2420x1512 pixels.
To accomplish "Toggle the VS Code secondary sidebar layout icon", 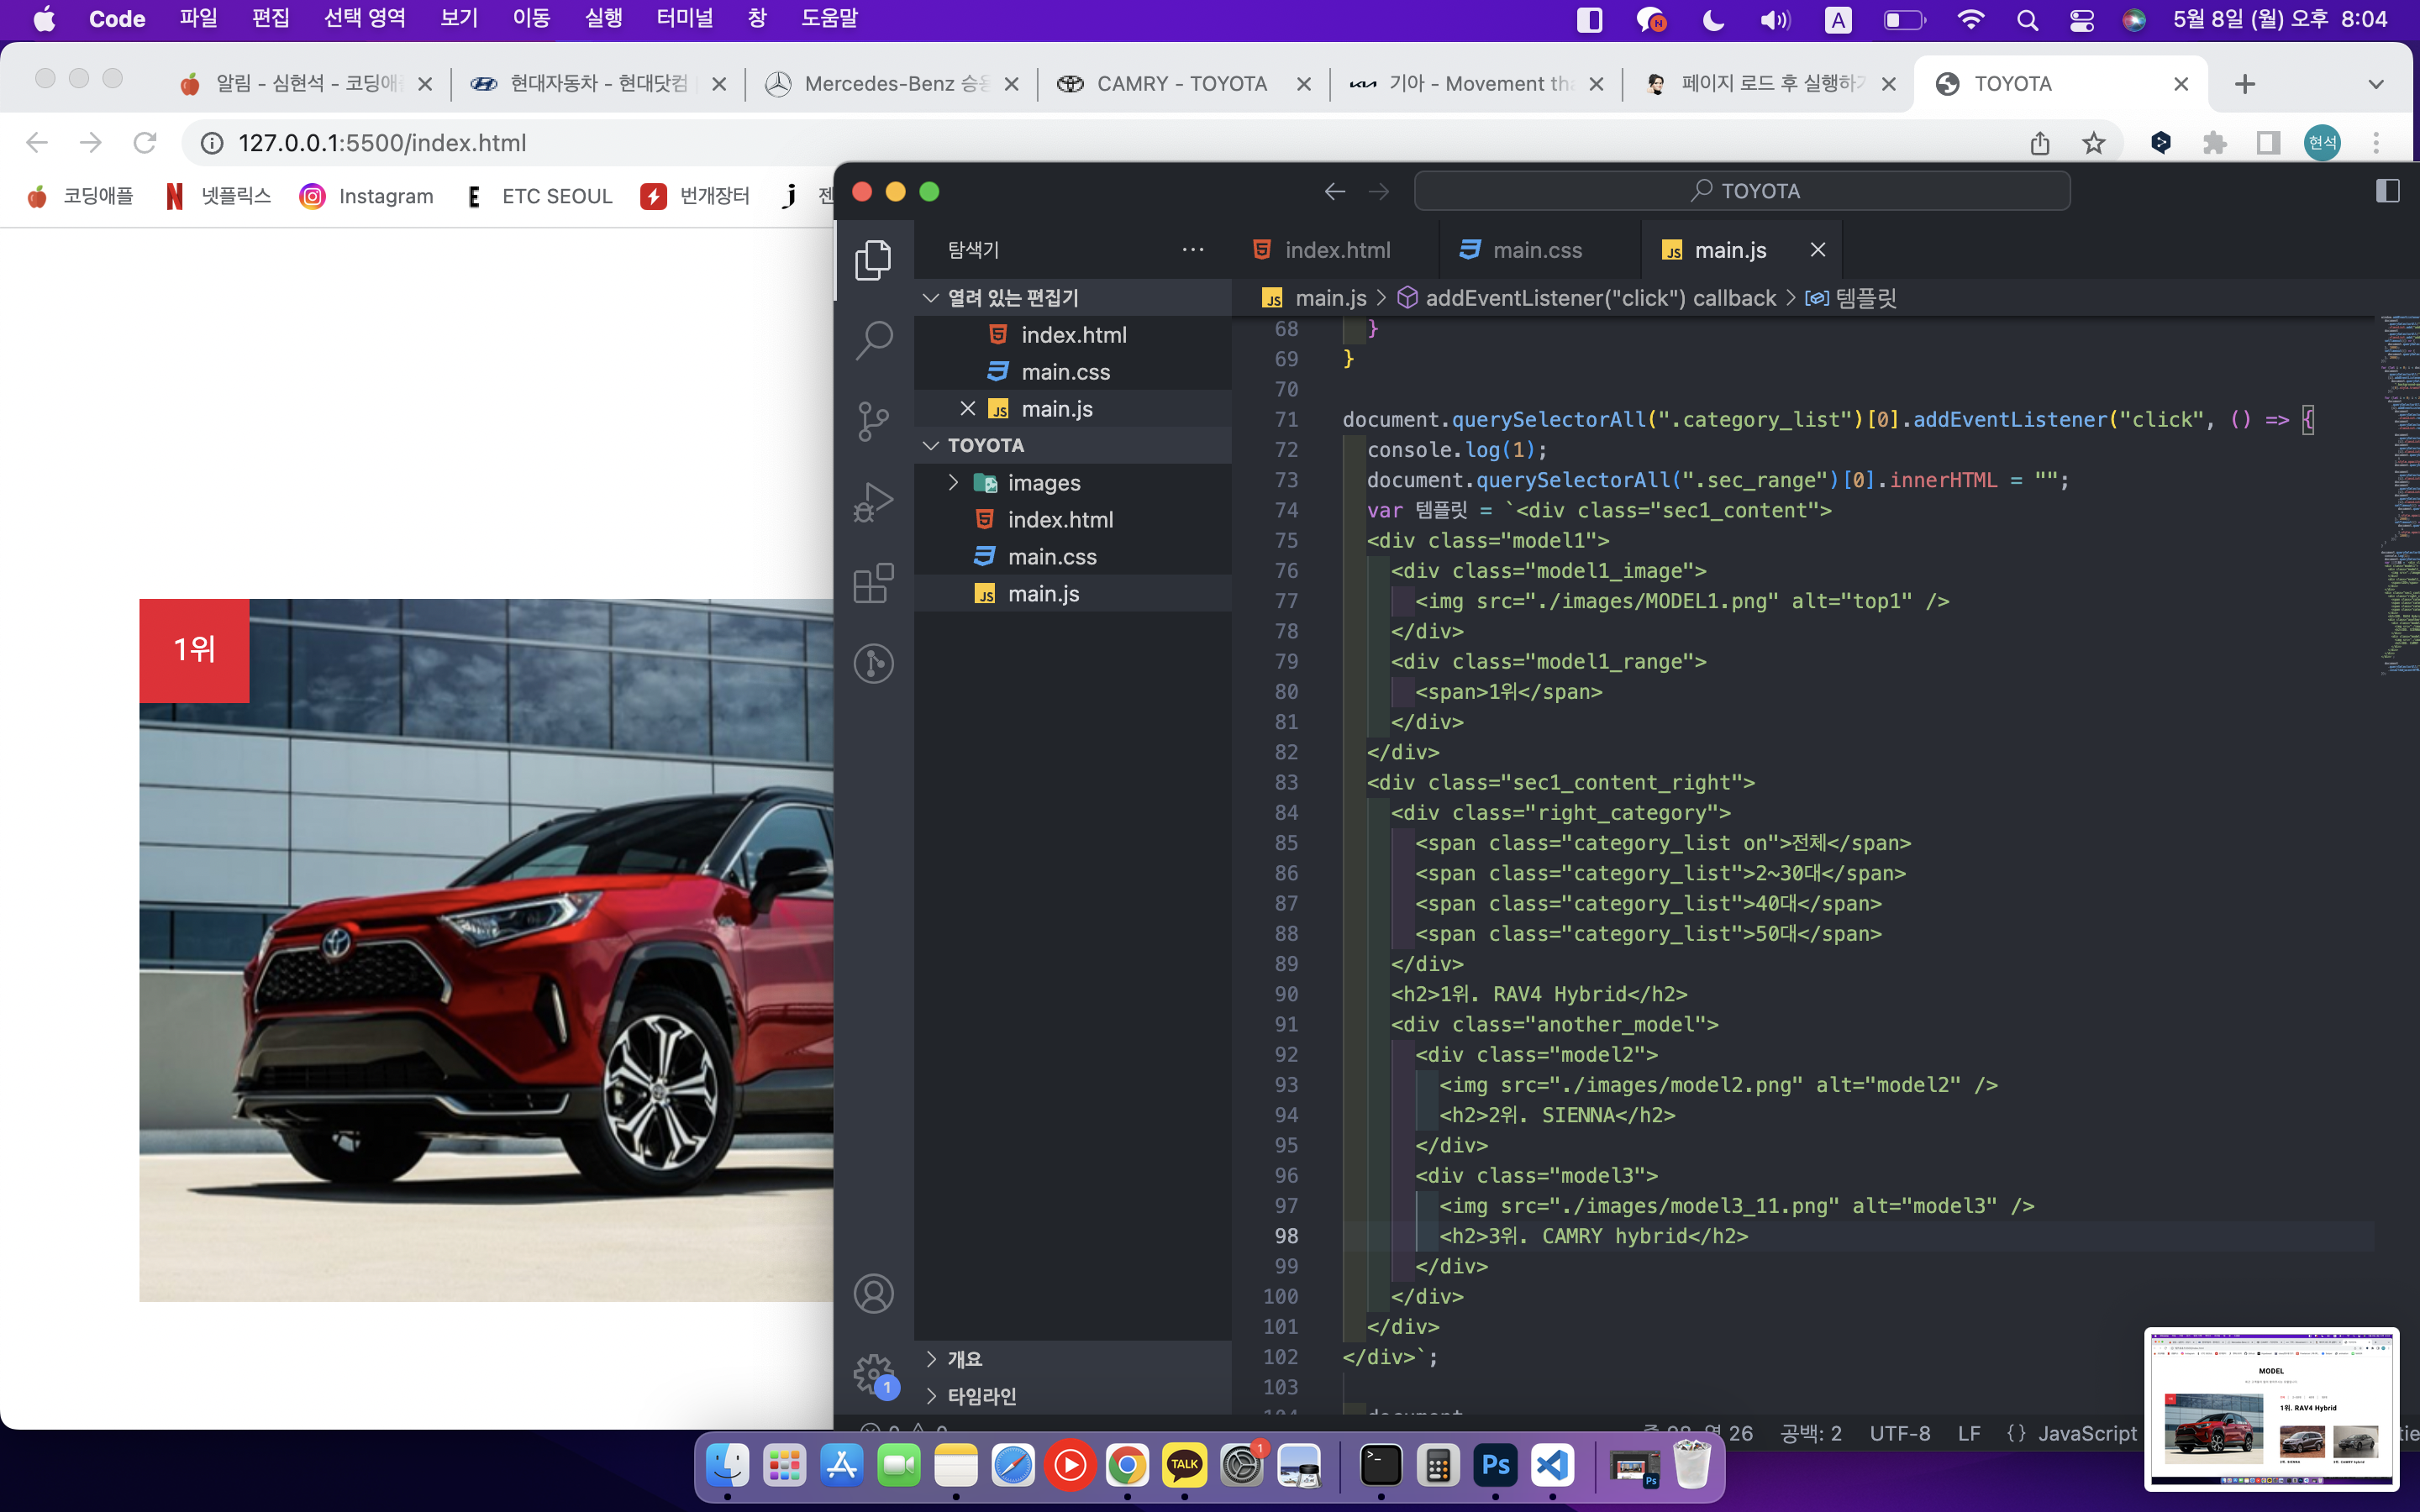I will pos(2387,191).
